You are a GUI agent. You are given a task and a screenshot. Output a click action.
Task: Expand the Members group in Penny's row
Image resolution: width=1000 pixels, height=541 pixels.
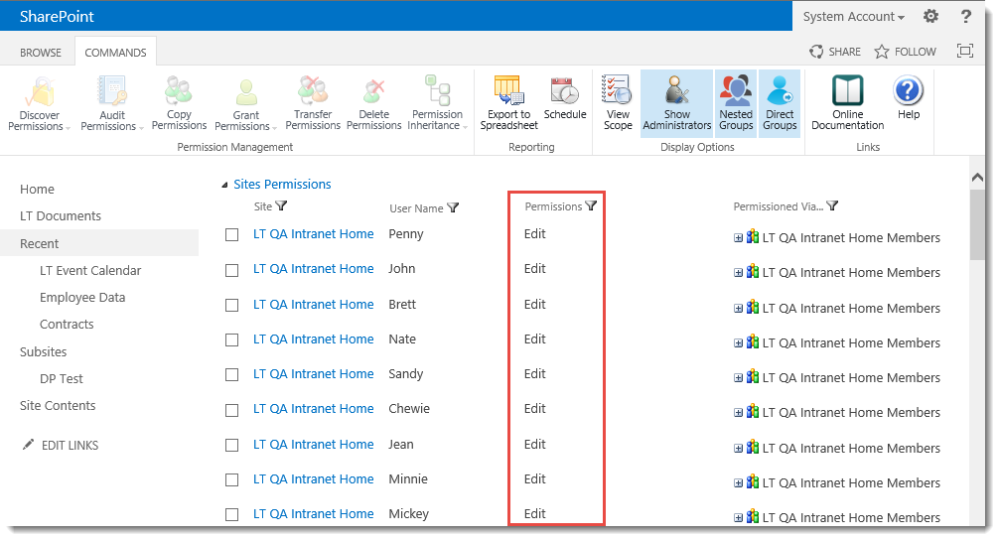click(738, 238)
